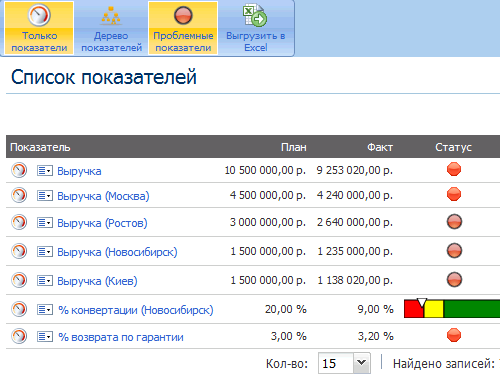
Task: Click the fact value 3,20 %
Action: (375, 336)
